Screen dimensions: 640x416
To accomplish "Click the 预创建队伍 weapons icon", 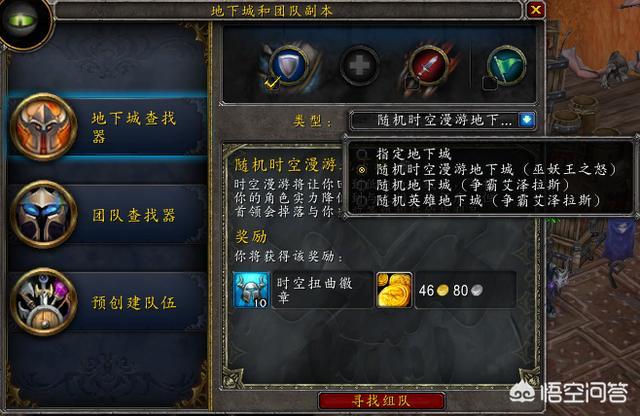I will (x=44, y=301).
